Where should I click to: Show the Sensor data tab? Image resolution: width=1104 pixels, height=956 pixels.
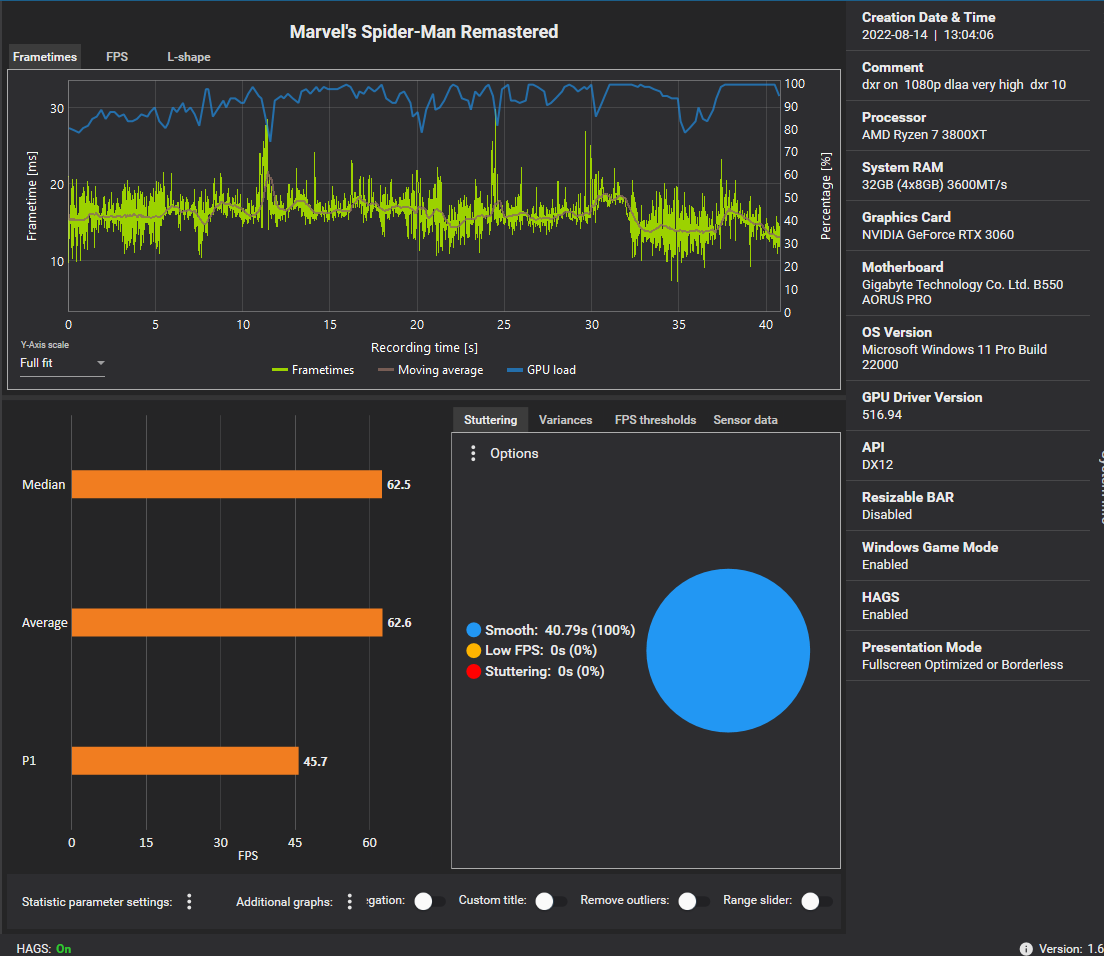pos(745,420)
